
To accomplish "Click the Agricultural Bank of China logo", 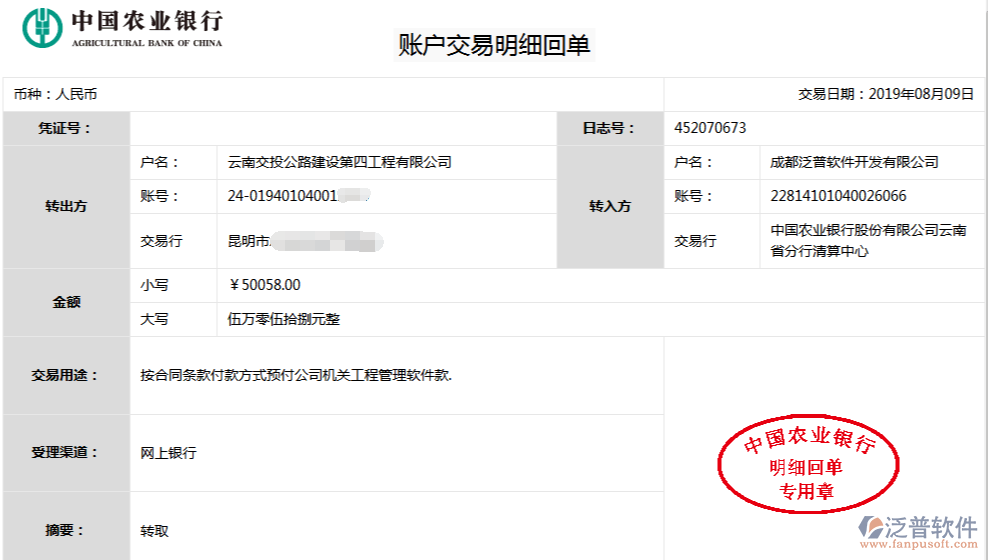I will (x=122, y=28).
